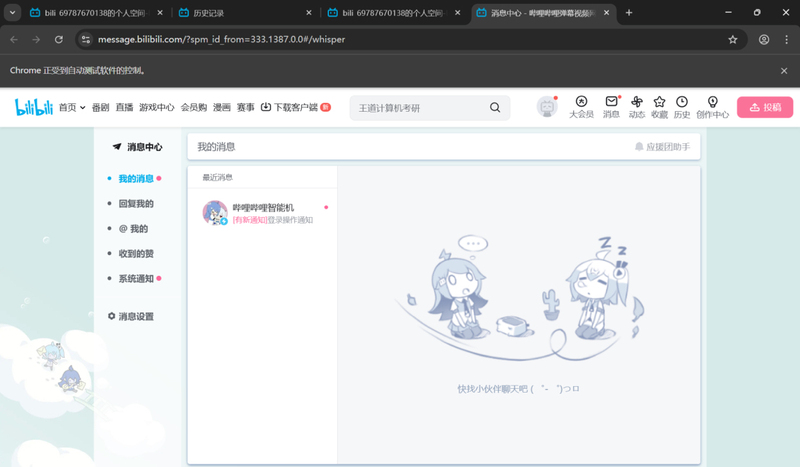This screenshot has width=800, height=467.
Task: Reload the page with refresh icon
Action: pos(59,39)
